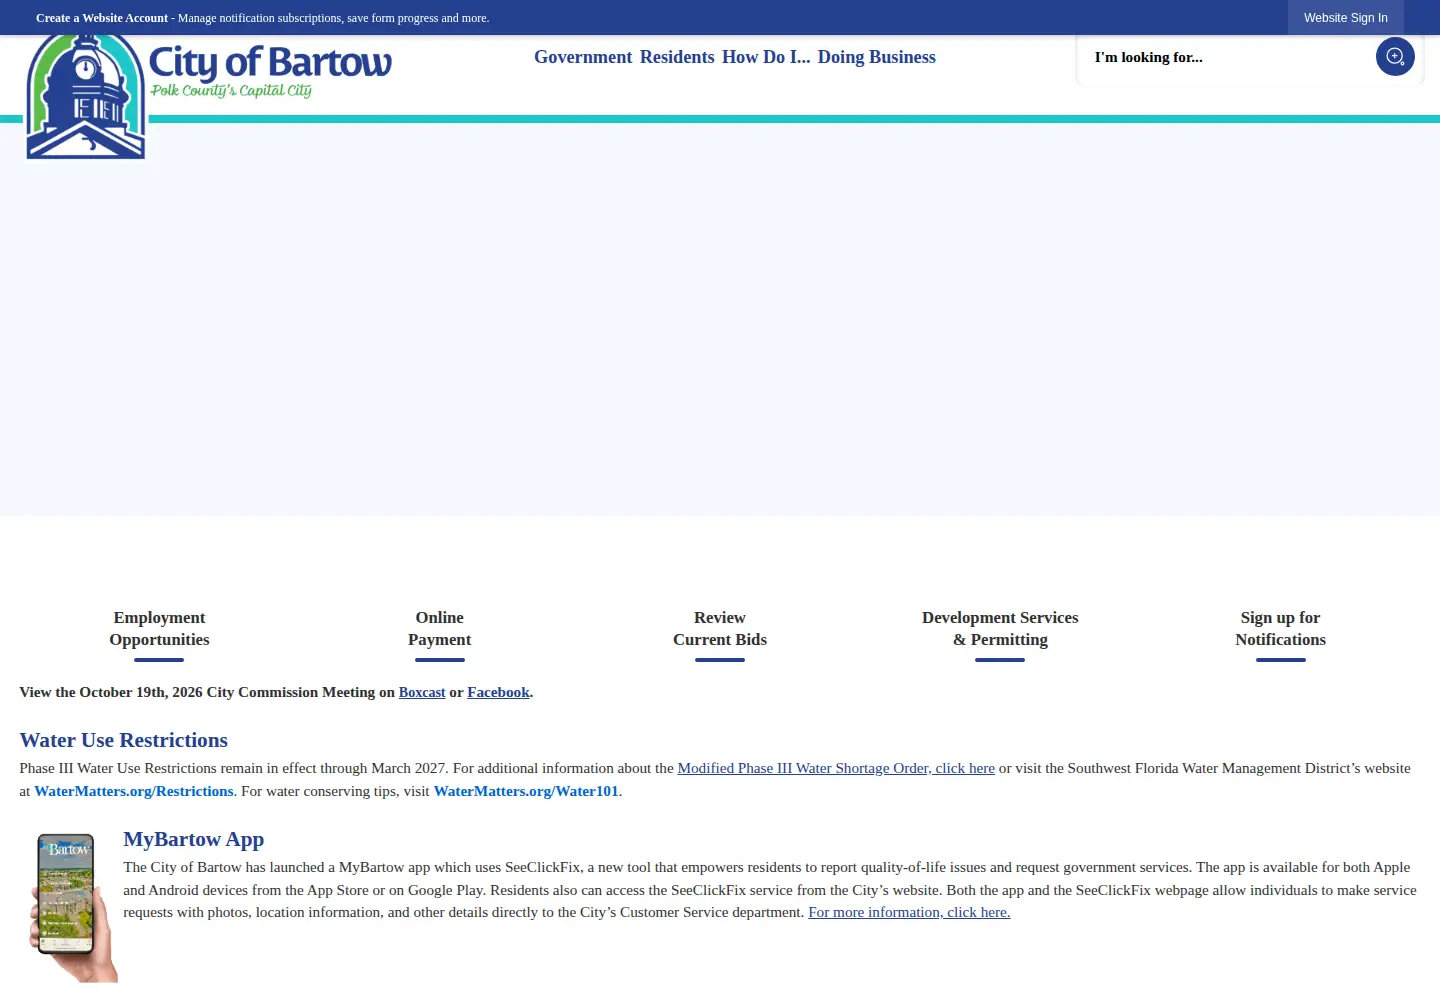Open the Residents menu

(x=677, y=57)
